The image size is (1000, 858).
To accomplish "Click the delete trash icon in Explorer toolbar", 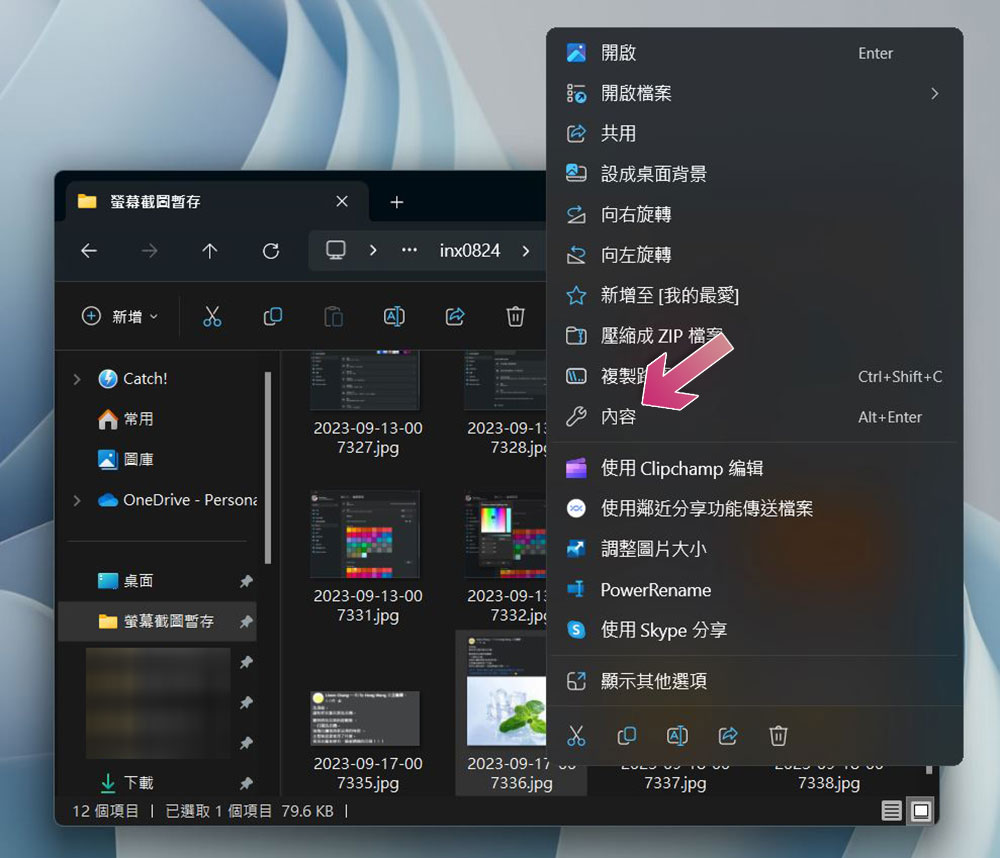I will 515,316.
